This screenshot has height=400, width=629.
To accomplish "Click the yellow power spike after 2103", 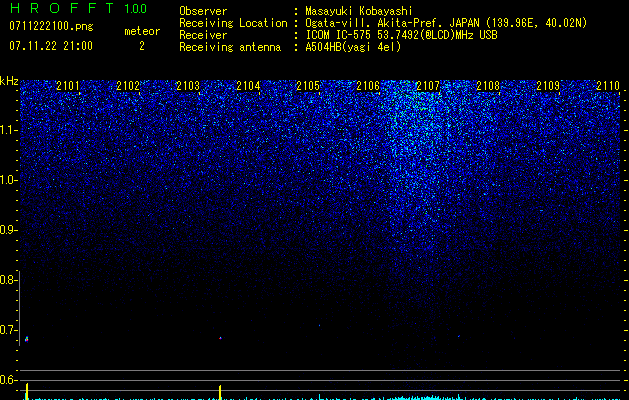I will pos(220,392).
